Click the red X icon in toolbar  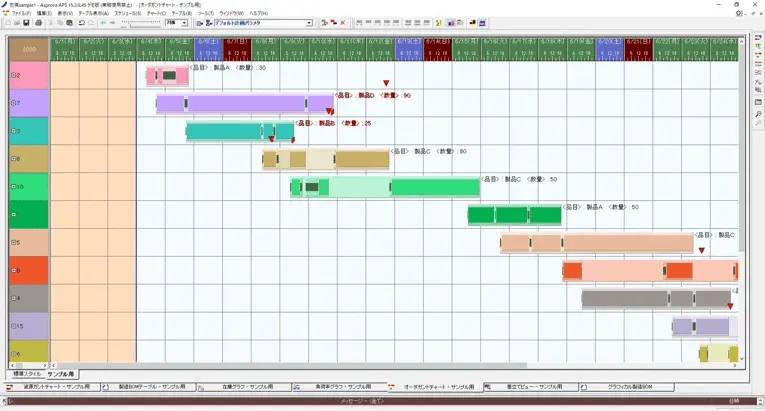343,22
